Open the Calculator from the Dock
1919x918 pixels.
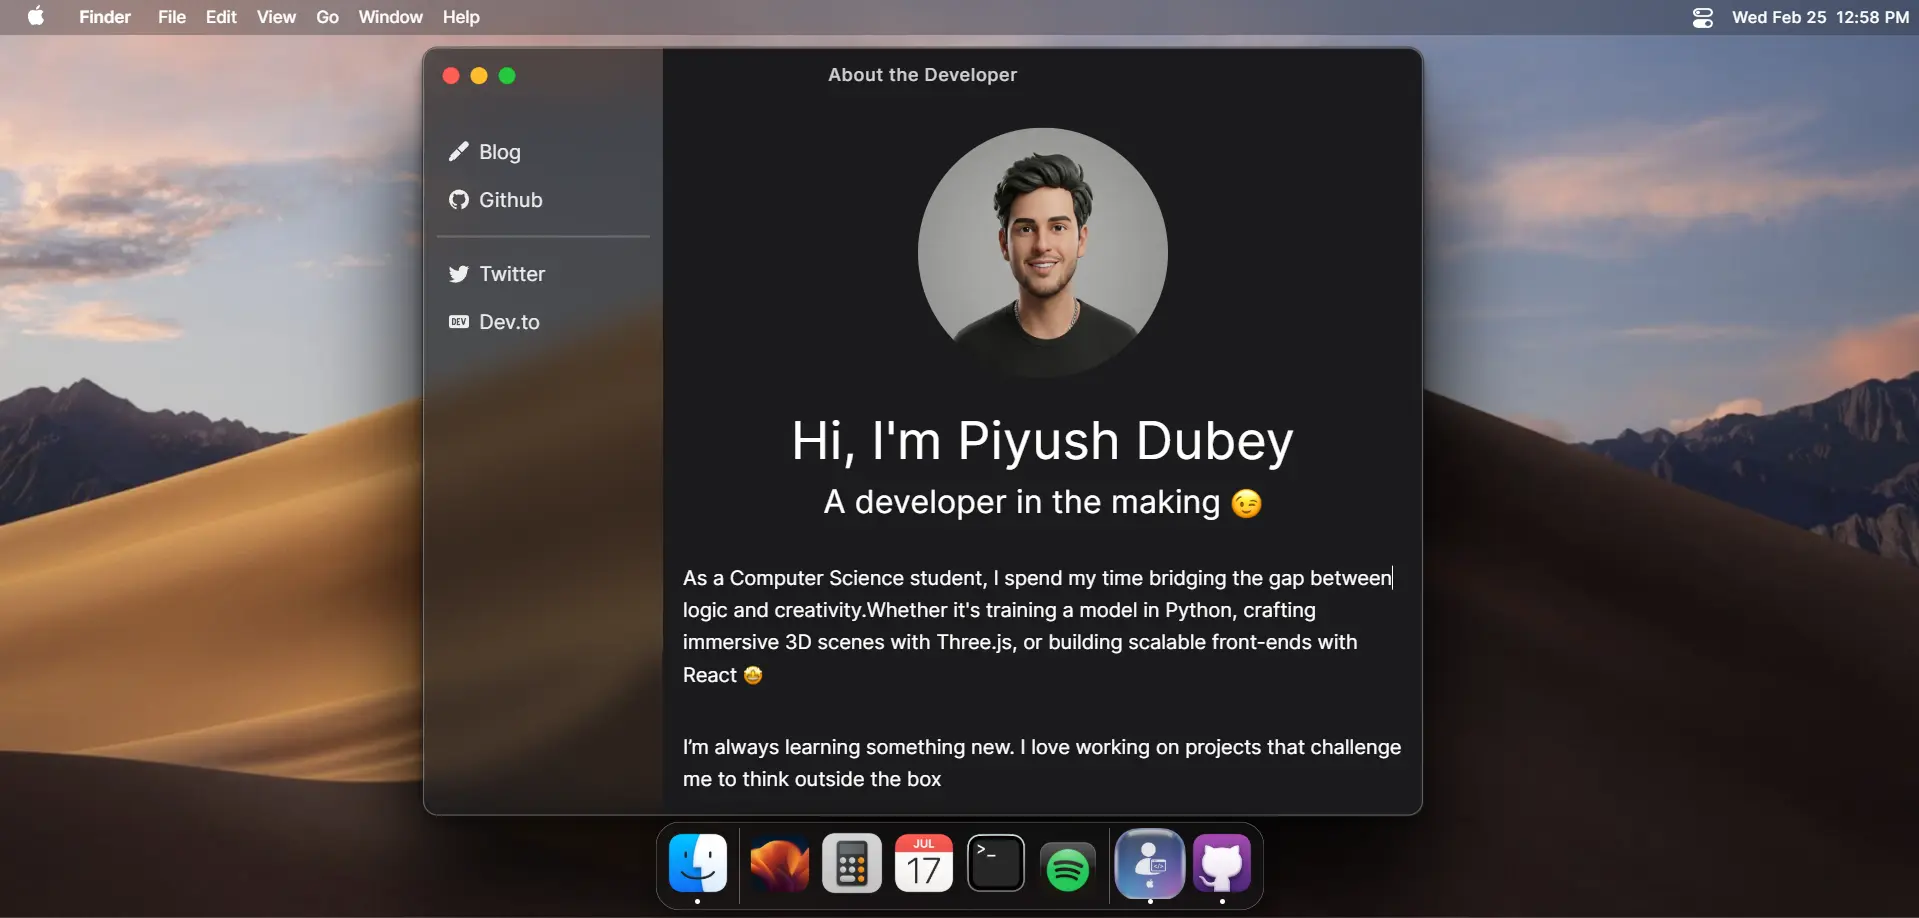pyautogui.click(x=850, y=863)
